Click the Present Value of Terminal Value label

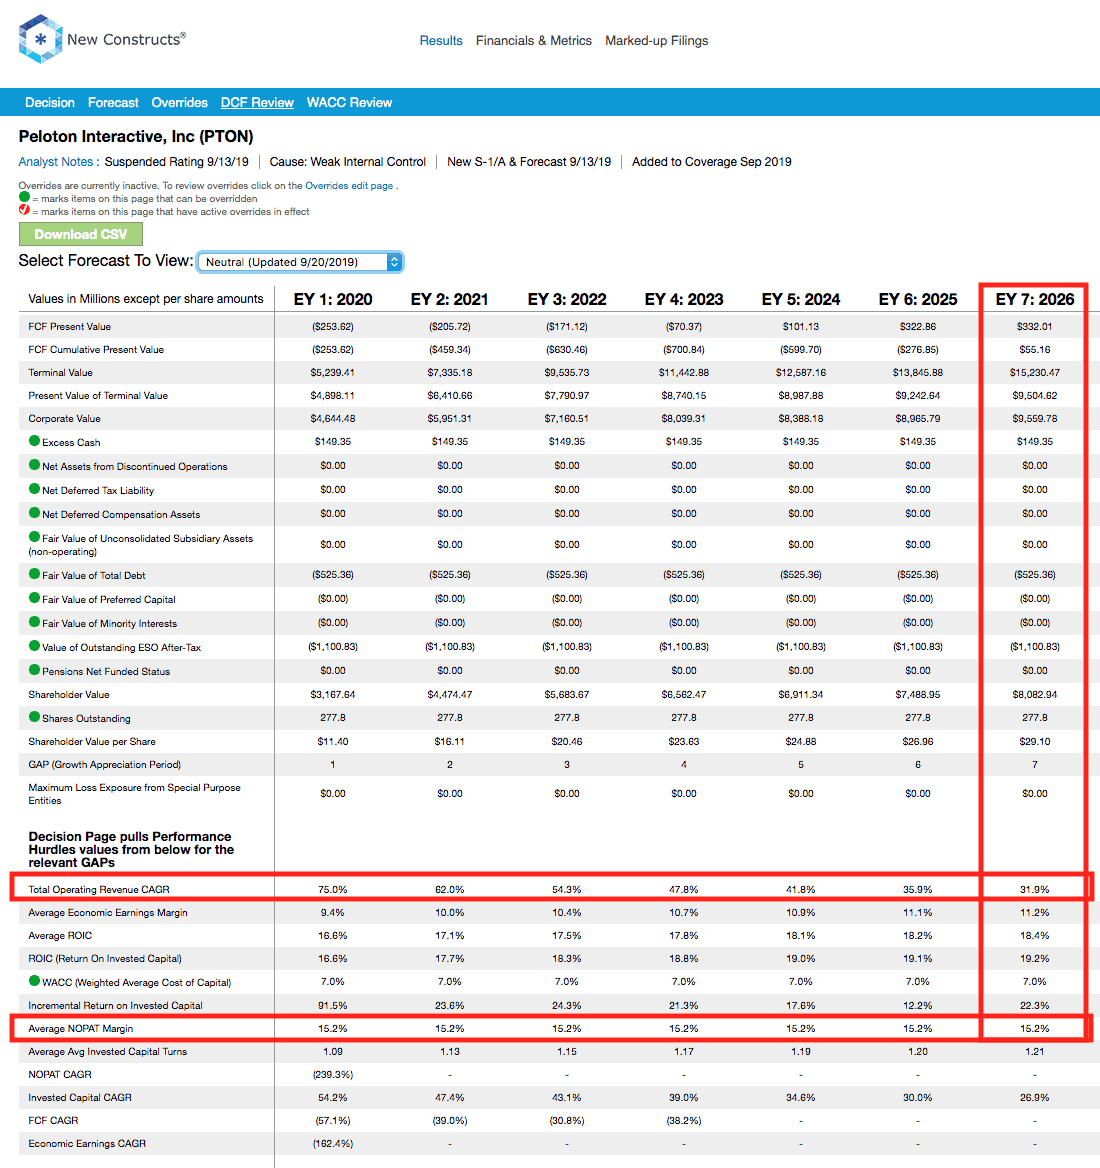(x=98, y=396)
